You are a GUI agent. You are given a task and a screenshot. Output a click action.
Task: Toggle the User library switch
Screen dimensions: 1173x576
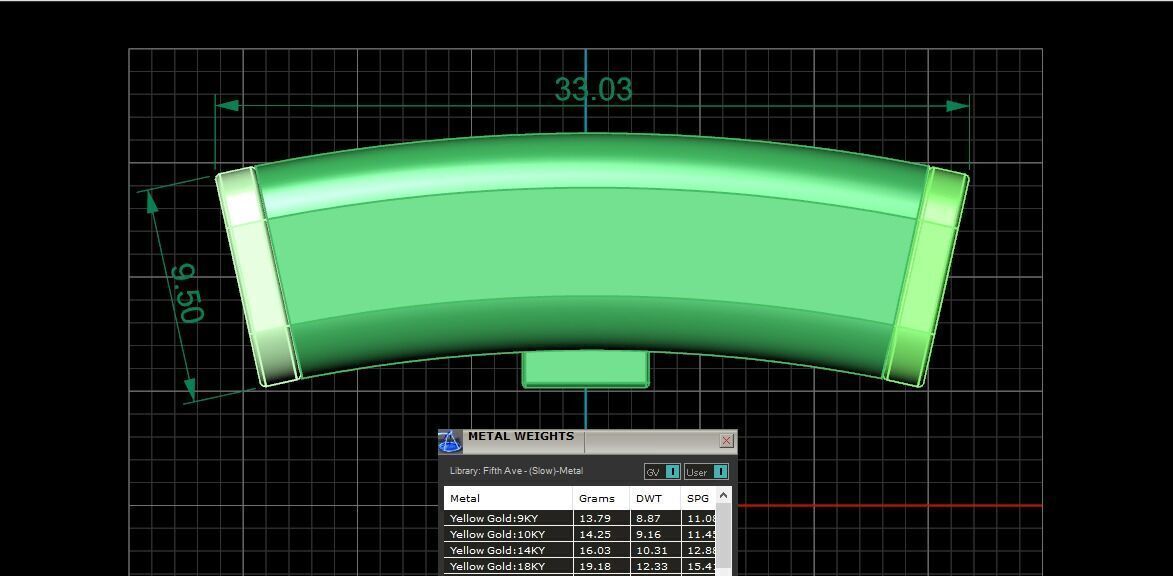point(706,472)
